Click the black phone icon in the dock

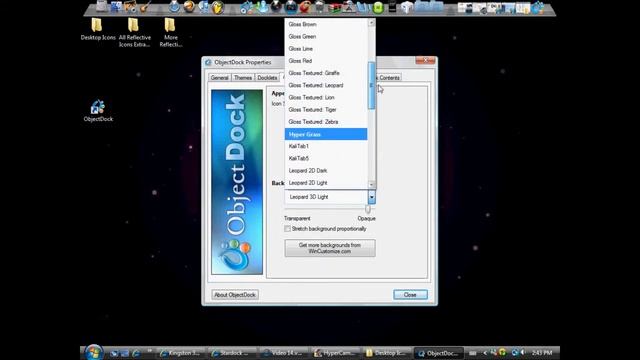[392, 7]
